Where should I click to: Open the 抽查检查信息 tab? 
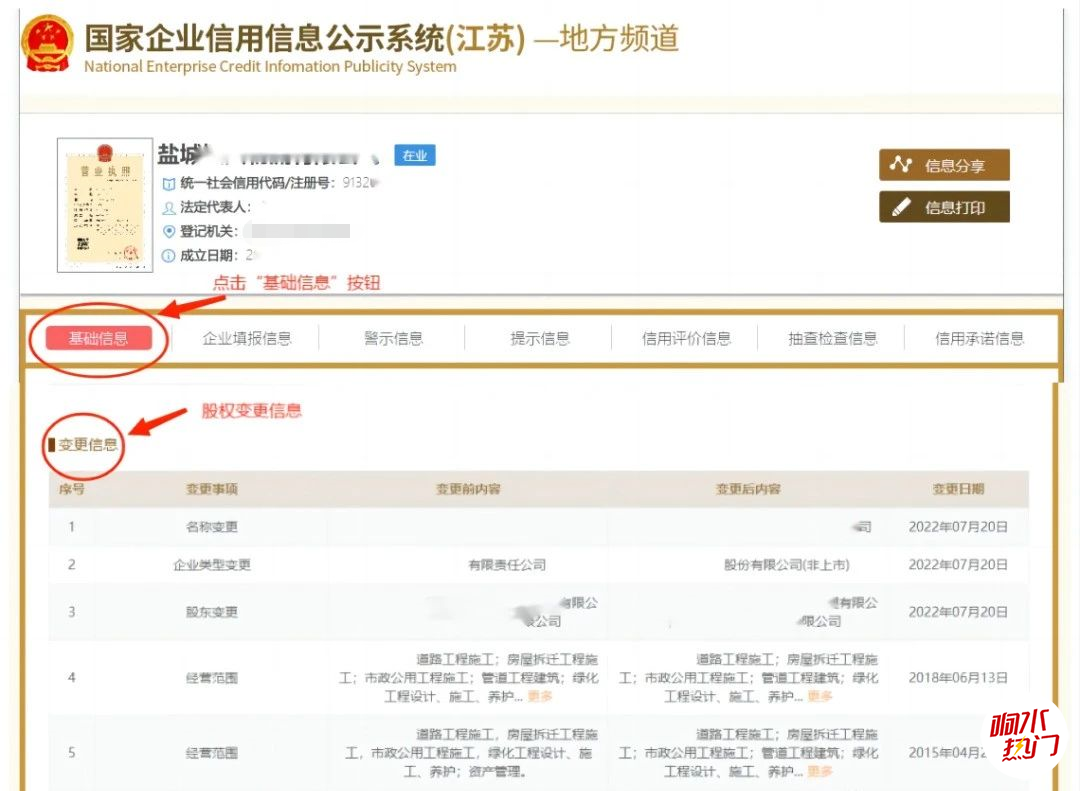click(833, 338)
